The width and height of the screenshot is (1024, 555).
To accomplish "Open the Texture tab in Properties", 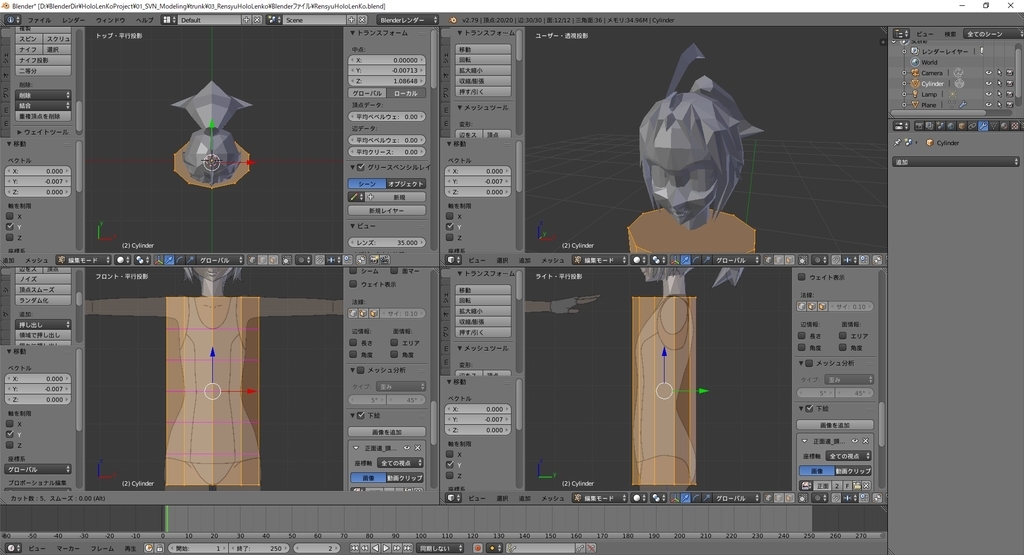I will pos(1014,125).
